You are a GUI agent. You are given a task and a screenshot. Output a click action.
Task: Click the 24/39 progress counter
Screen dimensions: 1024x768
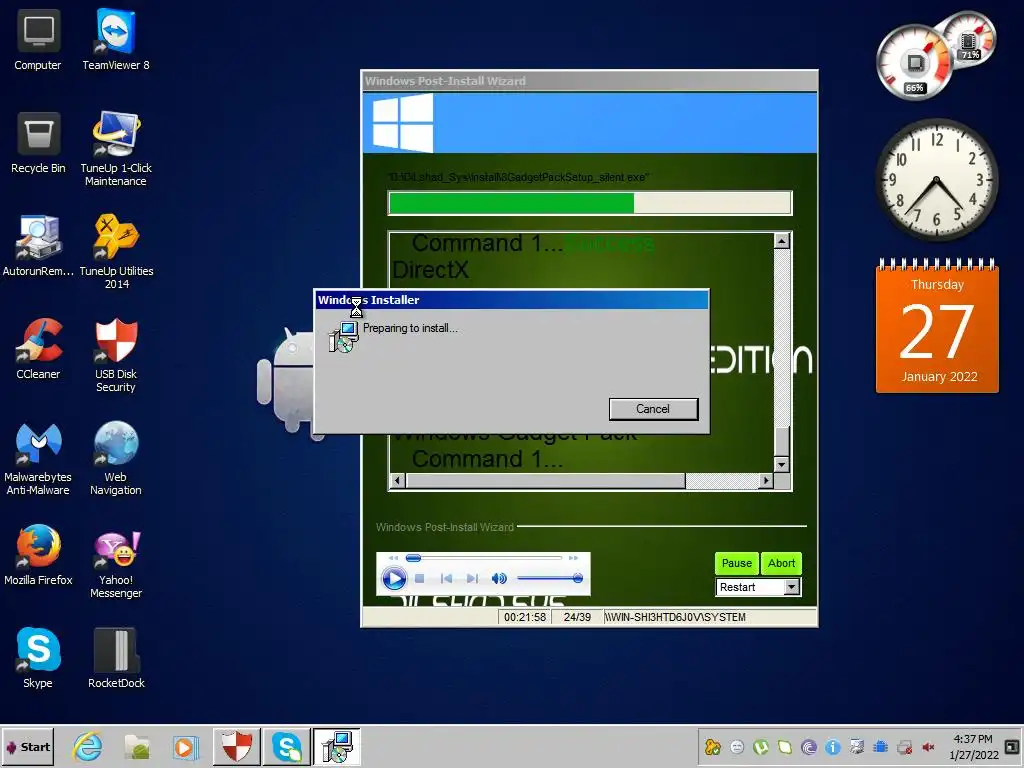(577, 617)
